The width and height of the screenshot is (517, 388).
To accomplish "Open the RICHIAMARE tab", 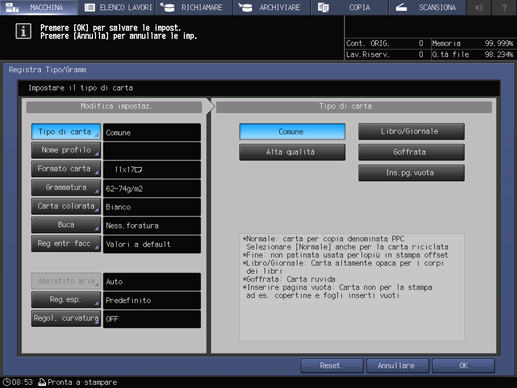I will tap(194, 7).
